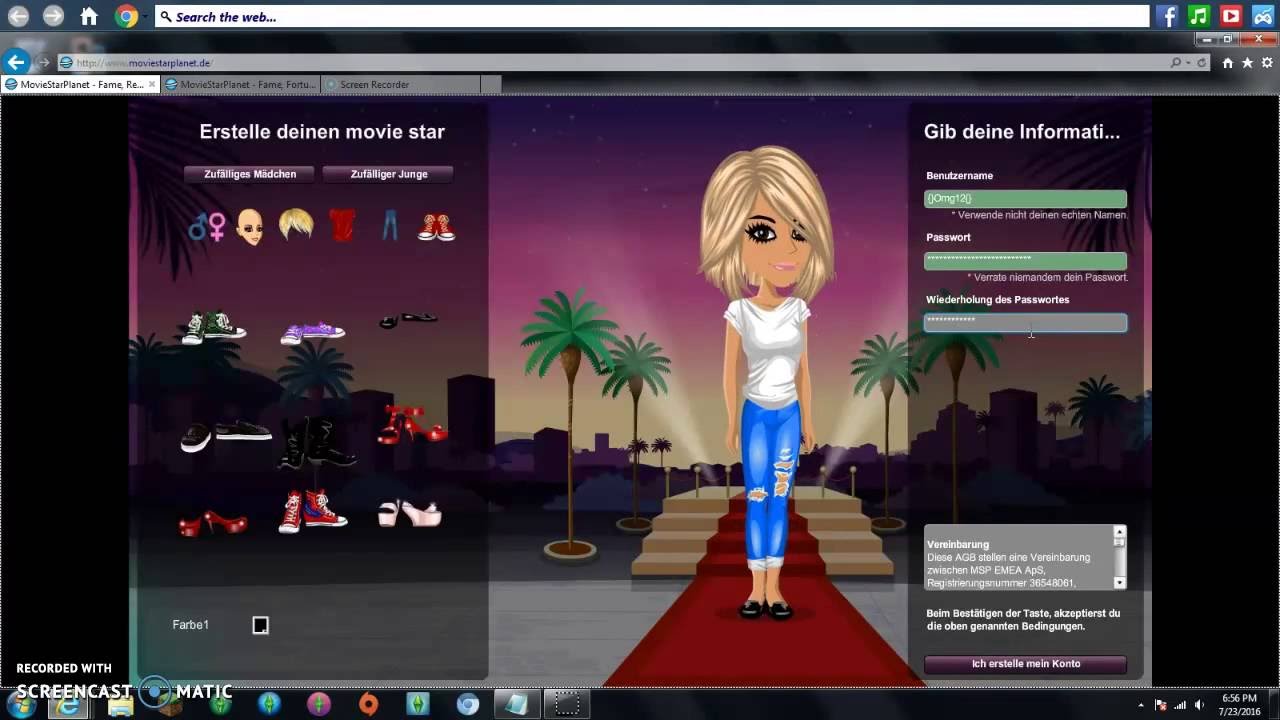
Task: Choose the red pumps
Action: point(212,522)
